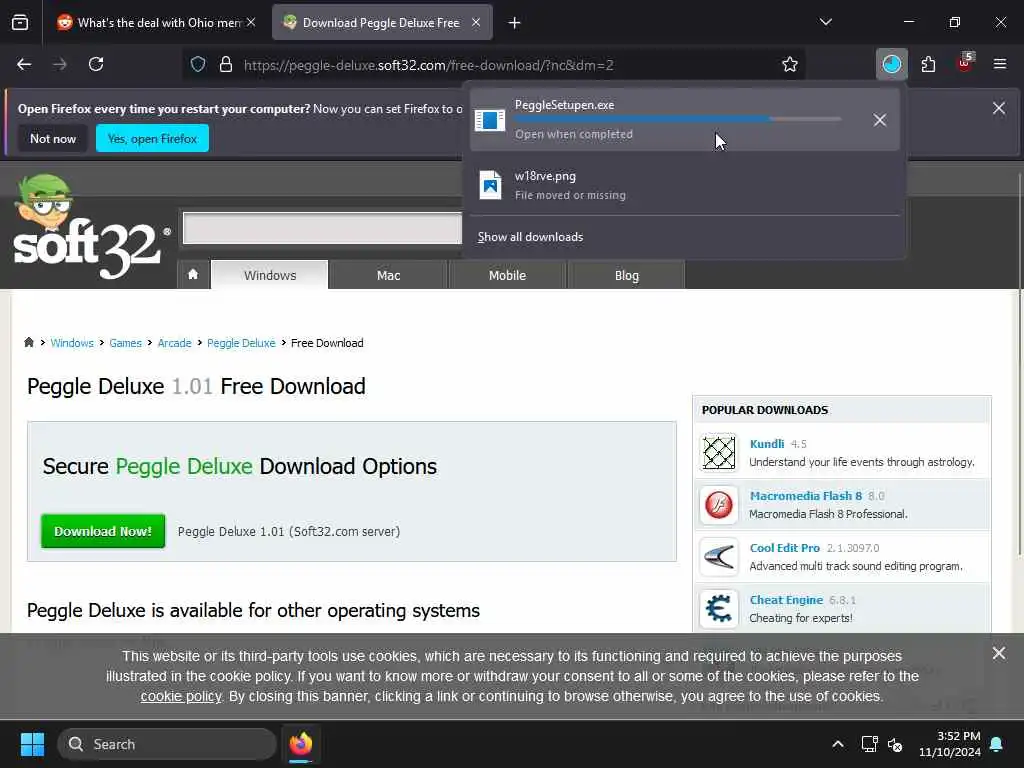Screen dimensions: 1024x768
Task: Open Firefox application hamburger menu
Action: (x=999, y=64)
